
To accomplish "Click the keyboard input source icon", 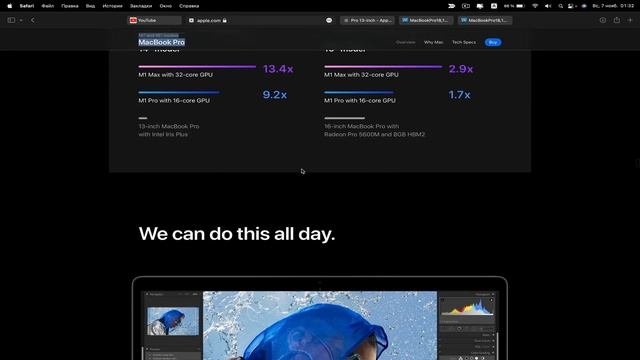I will pos(494,6).
